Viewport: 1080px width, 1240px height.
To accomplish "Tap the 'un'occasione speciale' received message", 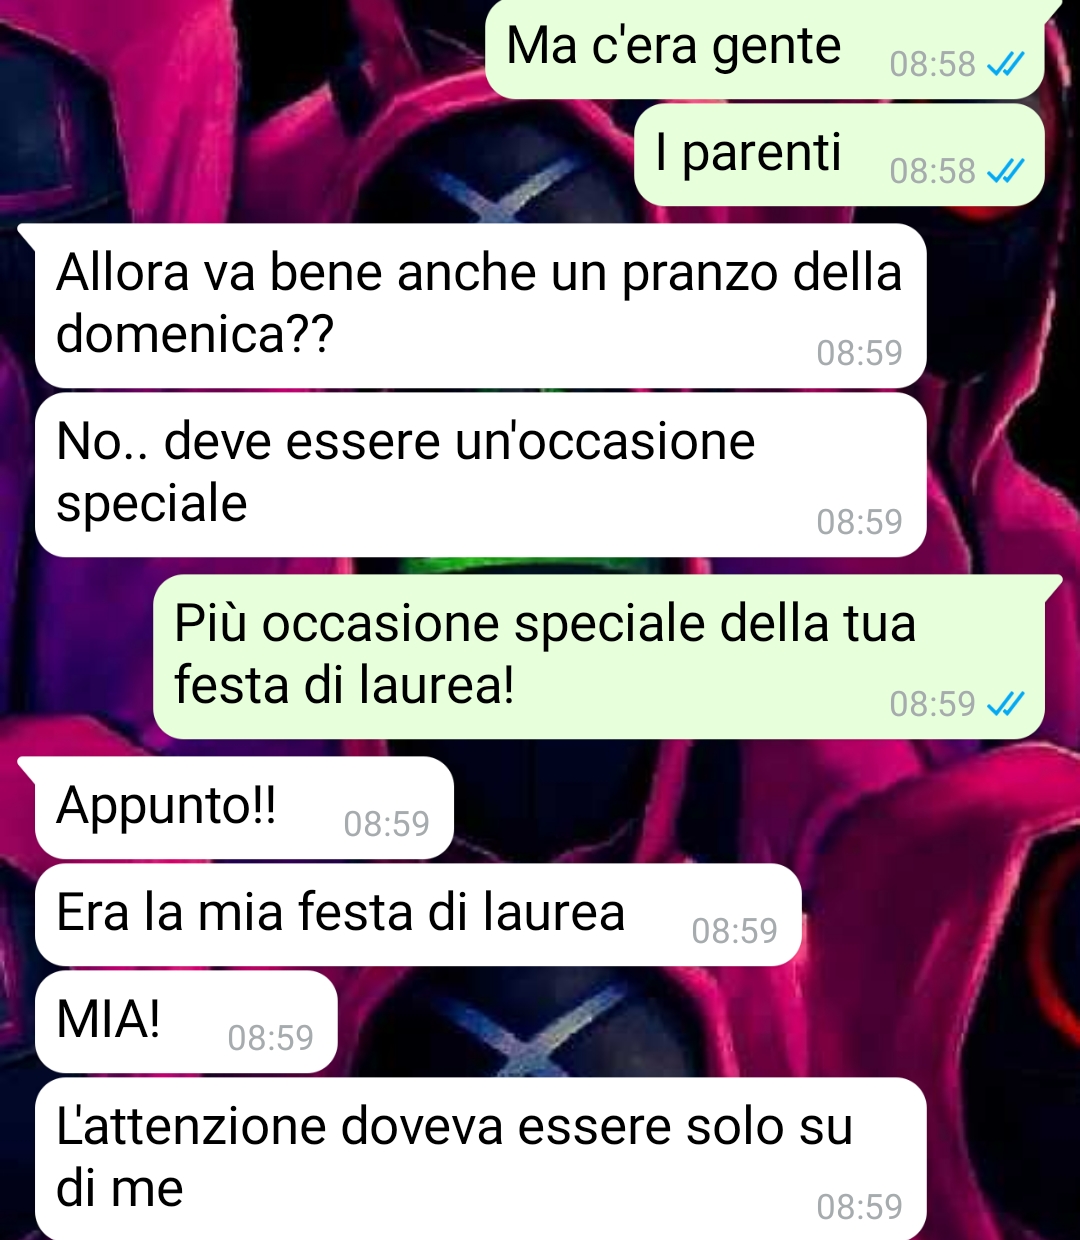I will click(480, 474).
